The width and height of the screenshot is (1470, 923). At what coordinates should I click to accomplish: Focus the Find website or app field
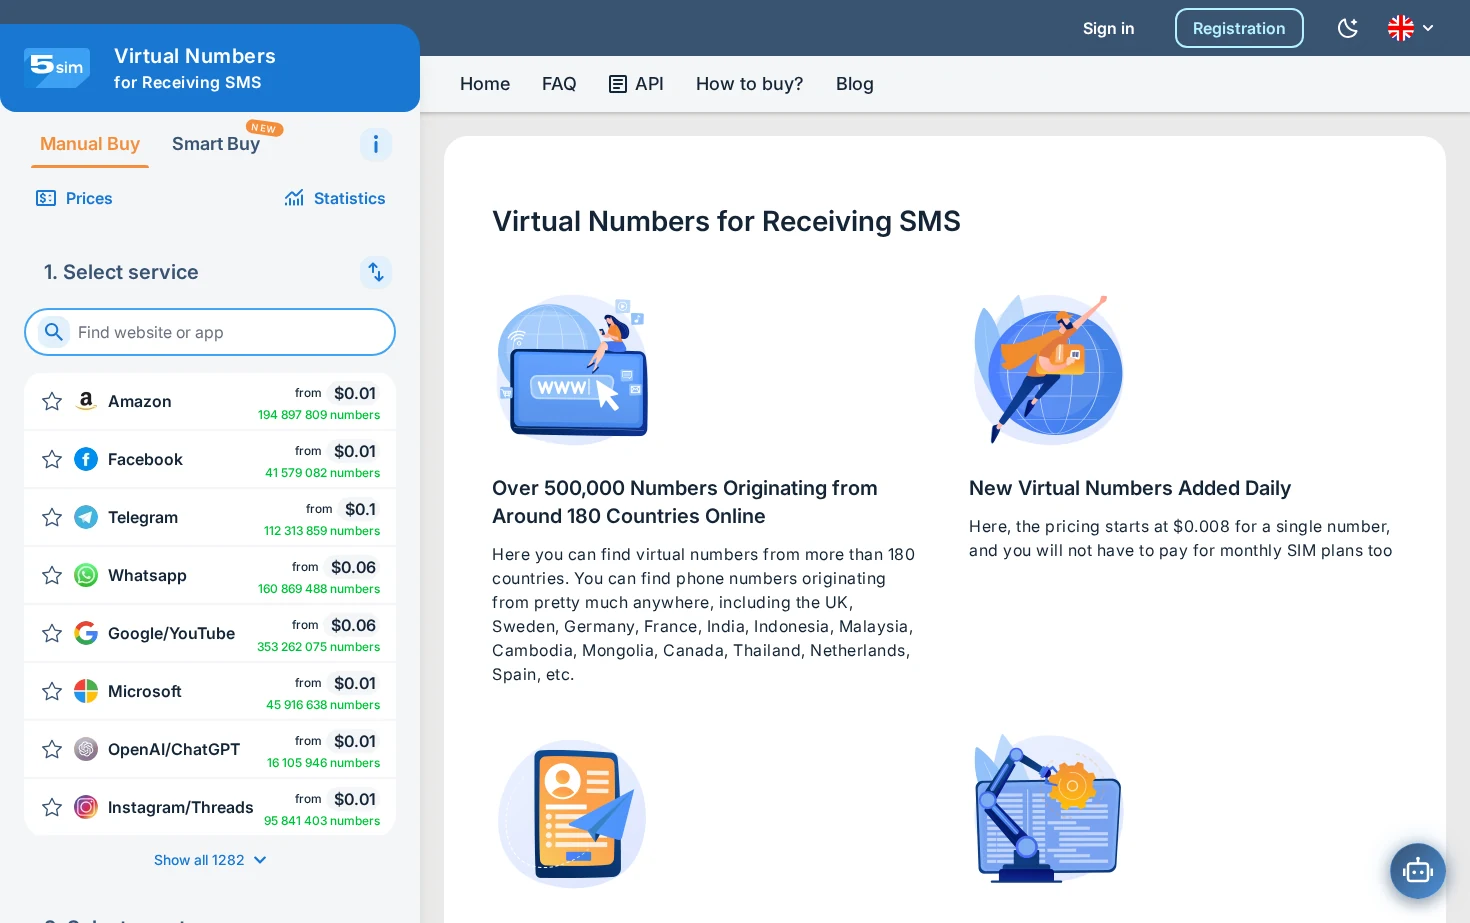pos(210,332)
